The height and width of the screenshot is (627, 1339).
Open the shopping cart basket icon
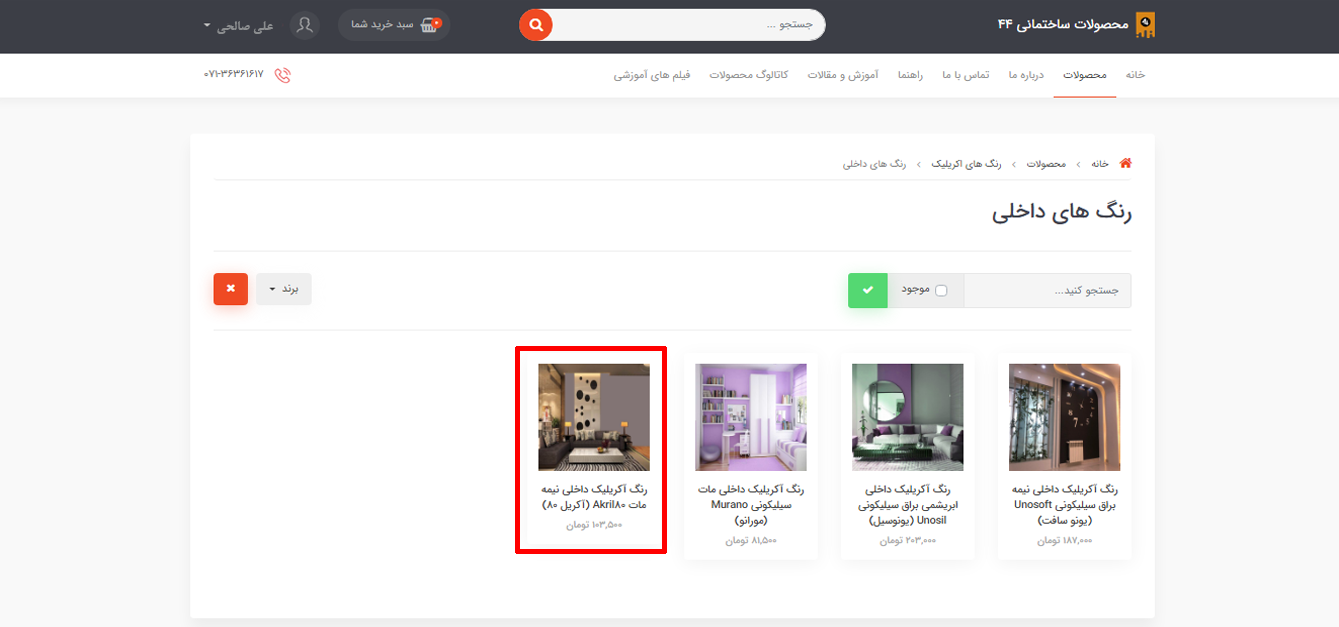click(x=431, y=25)
